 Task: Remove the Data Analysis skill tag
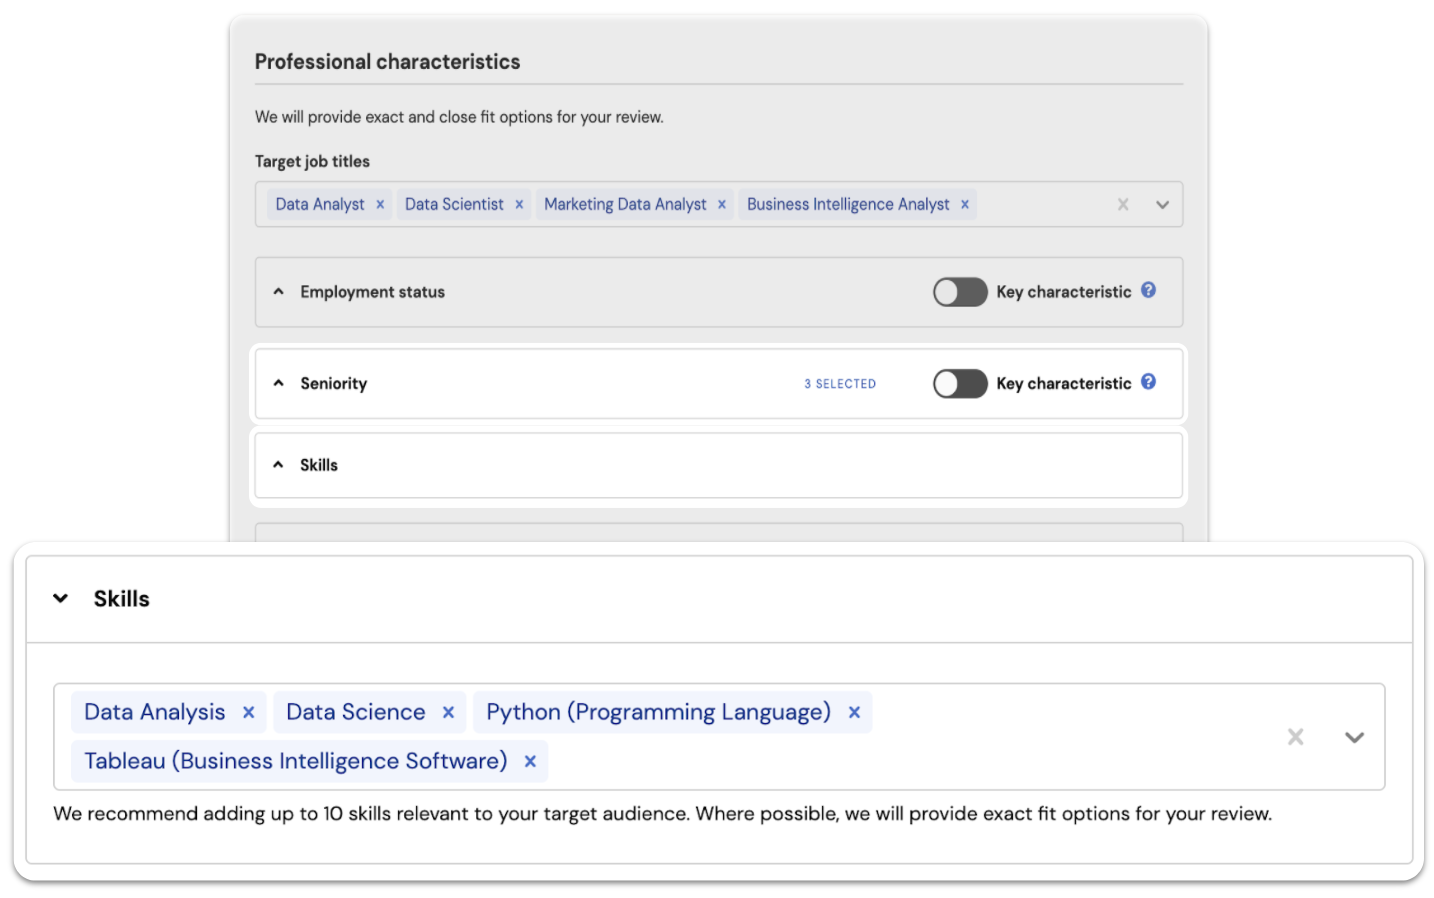[x=249, y=713]
